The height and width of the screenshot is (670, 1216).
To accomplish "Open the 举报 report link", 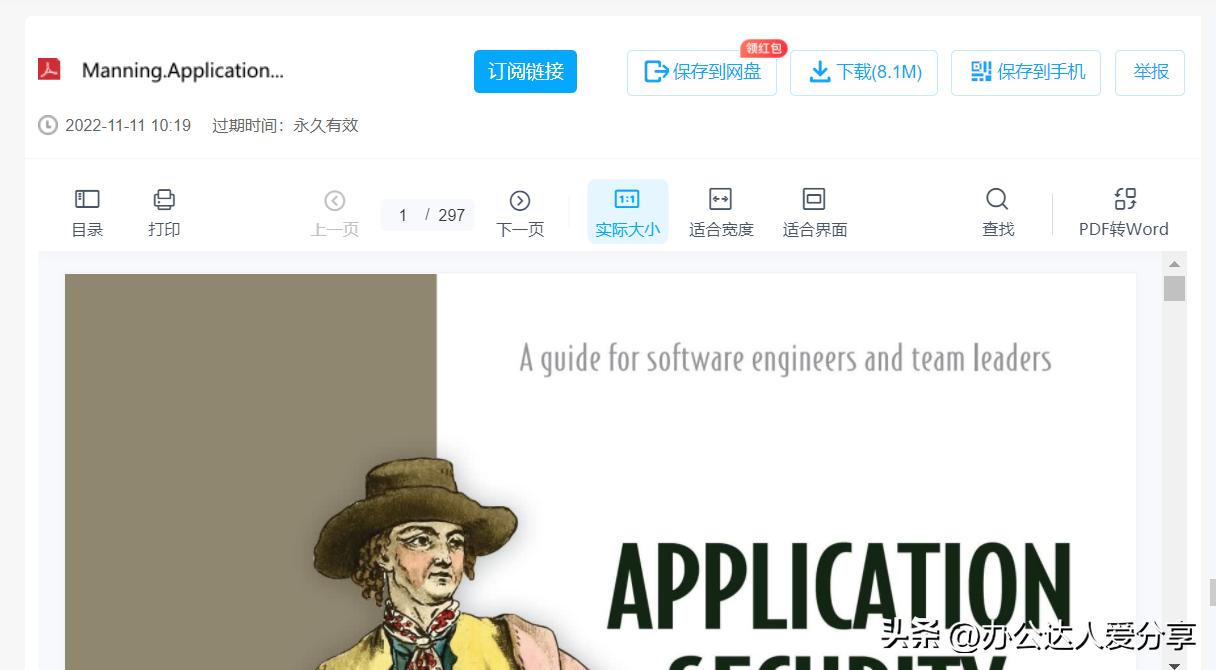I will (1149, 72).
